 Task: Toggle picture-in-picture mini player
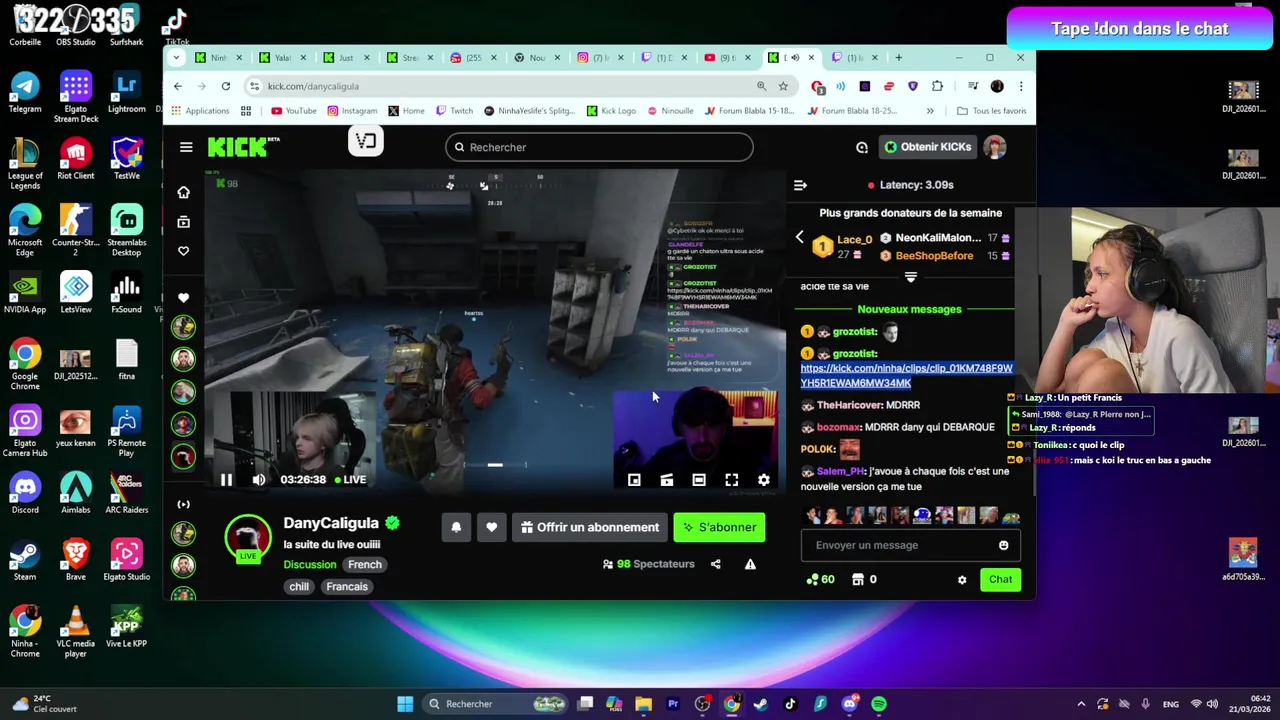tap(634, 481)
